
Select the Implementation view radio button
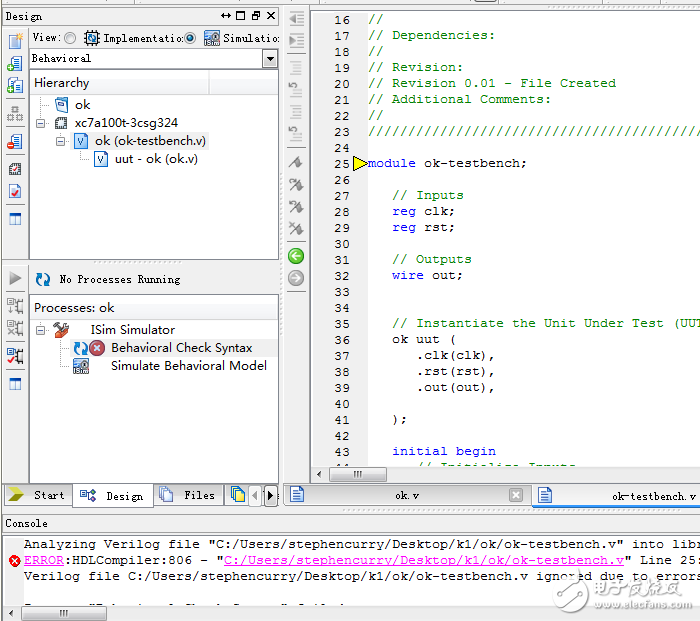click(x=70, y=38)
